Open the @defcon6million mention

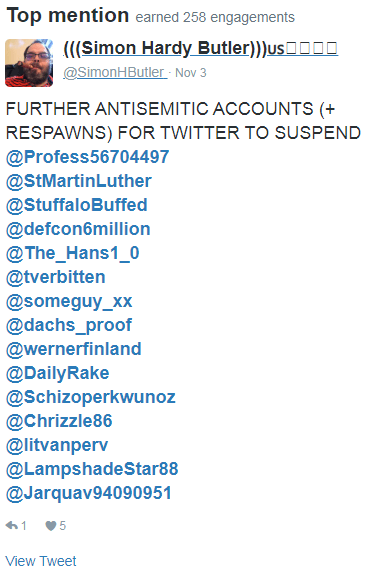pyautogui.click(x=78, y=229)
